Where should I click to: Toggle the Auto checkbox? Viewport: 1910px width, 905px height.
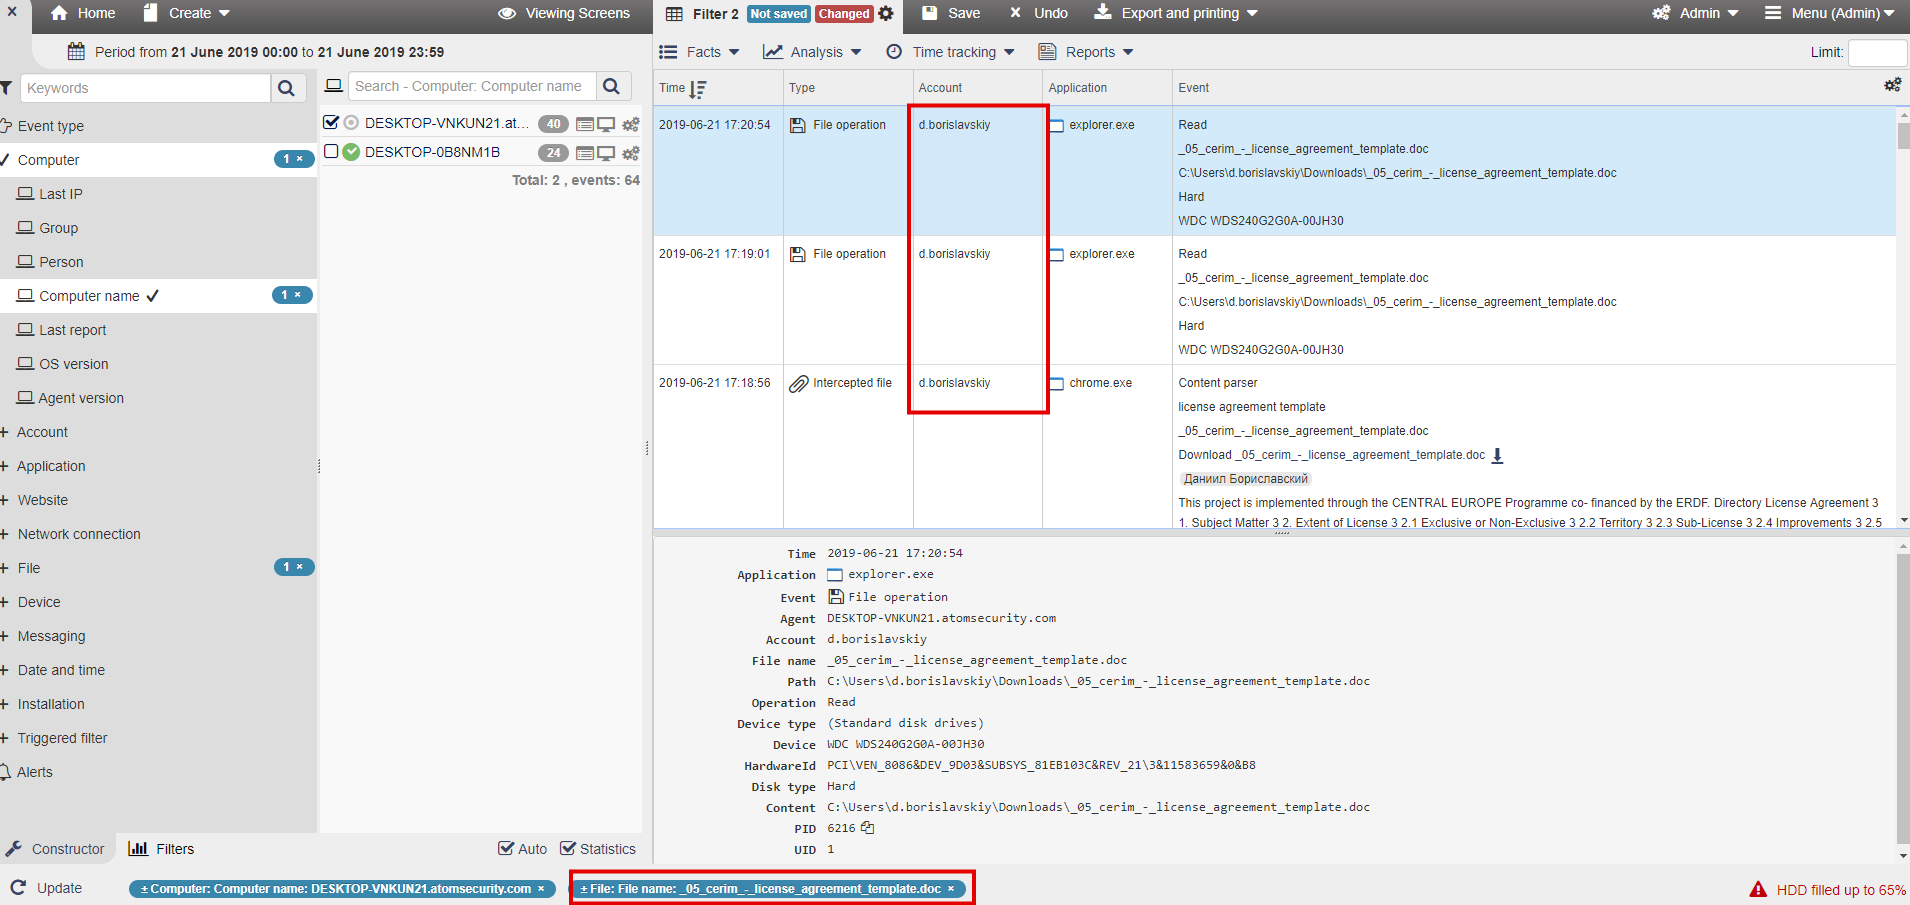click(506, 849)
